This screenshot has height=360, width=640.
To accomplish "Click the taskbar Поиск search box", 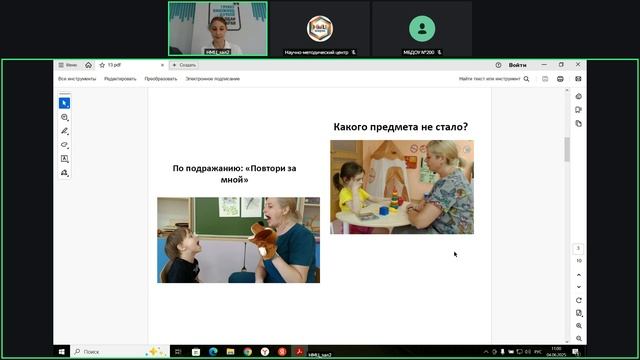I will coord(120,351).
